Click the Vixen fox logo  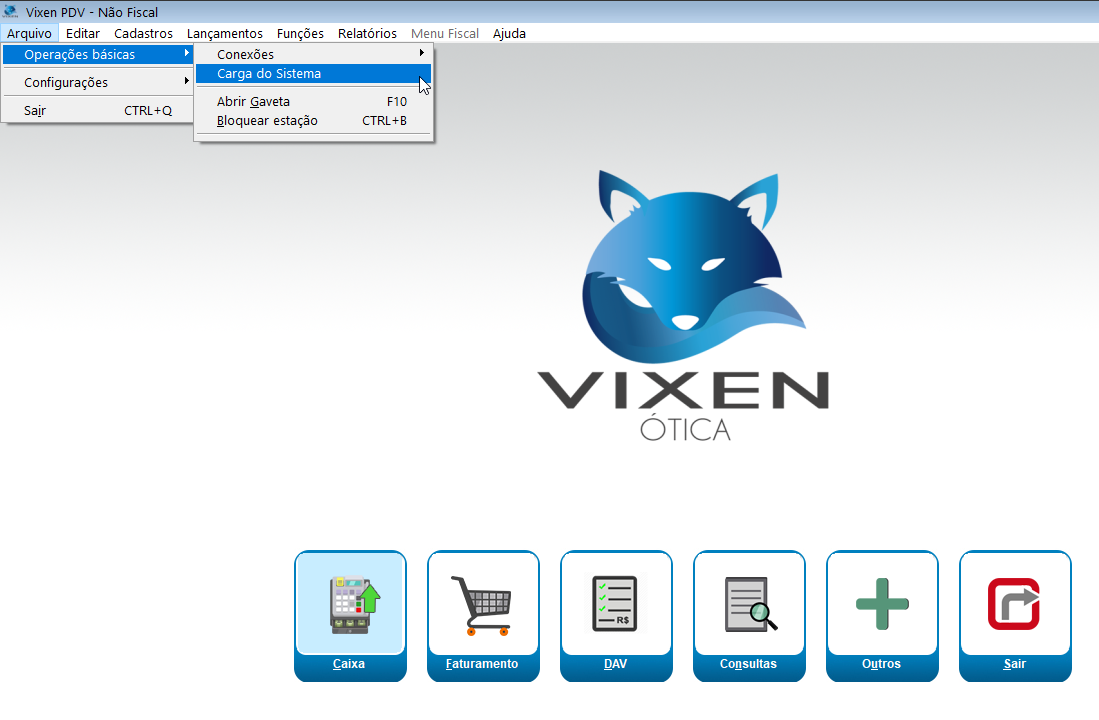click(683, 262)
